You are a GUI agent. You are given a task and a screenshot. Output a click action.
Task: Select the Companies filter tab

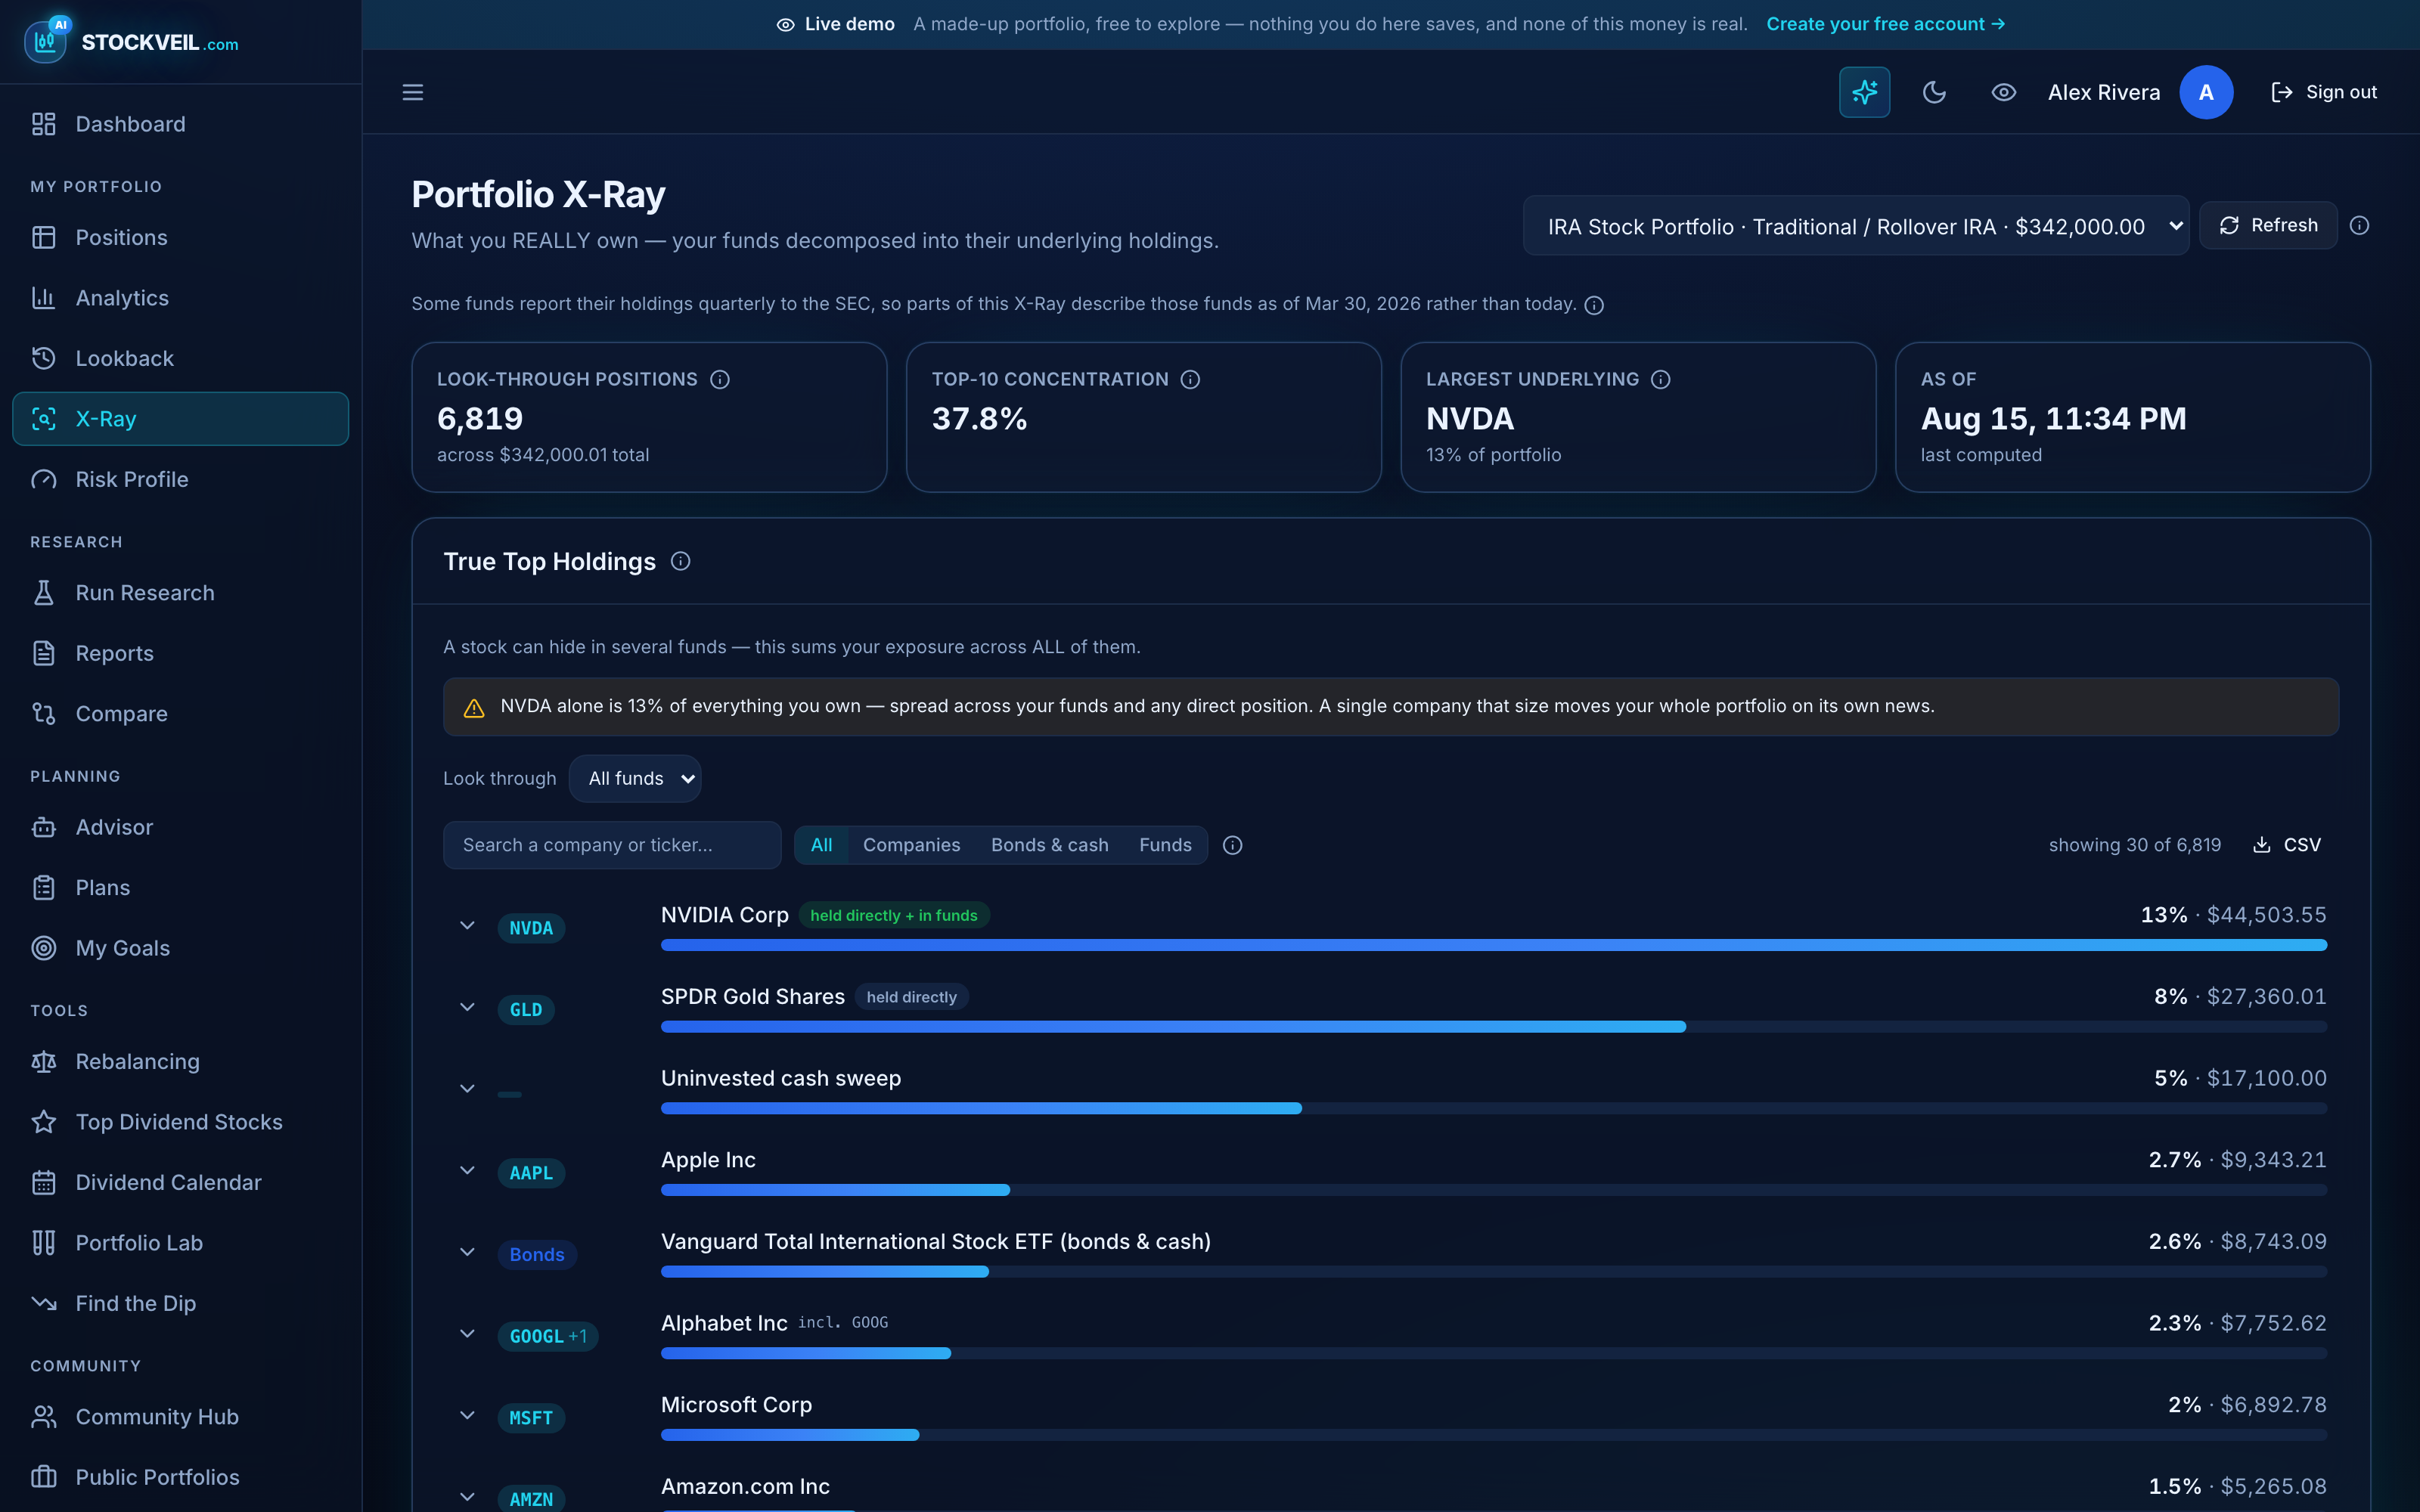pos(911,845)
